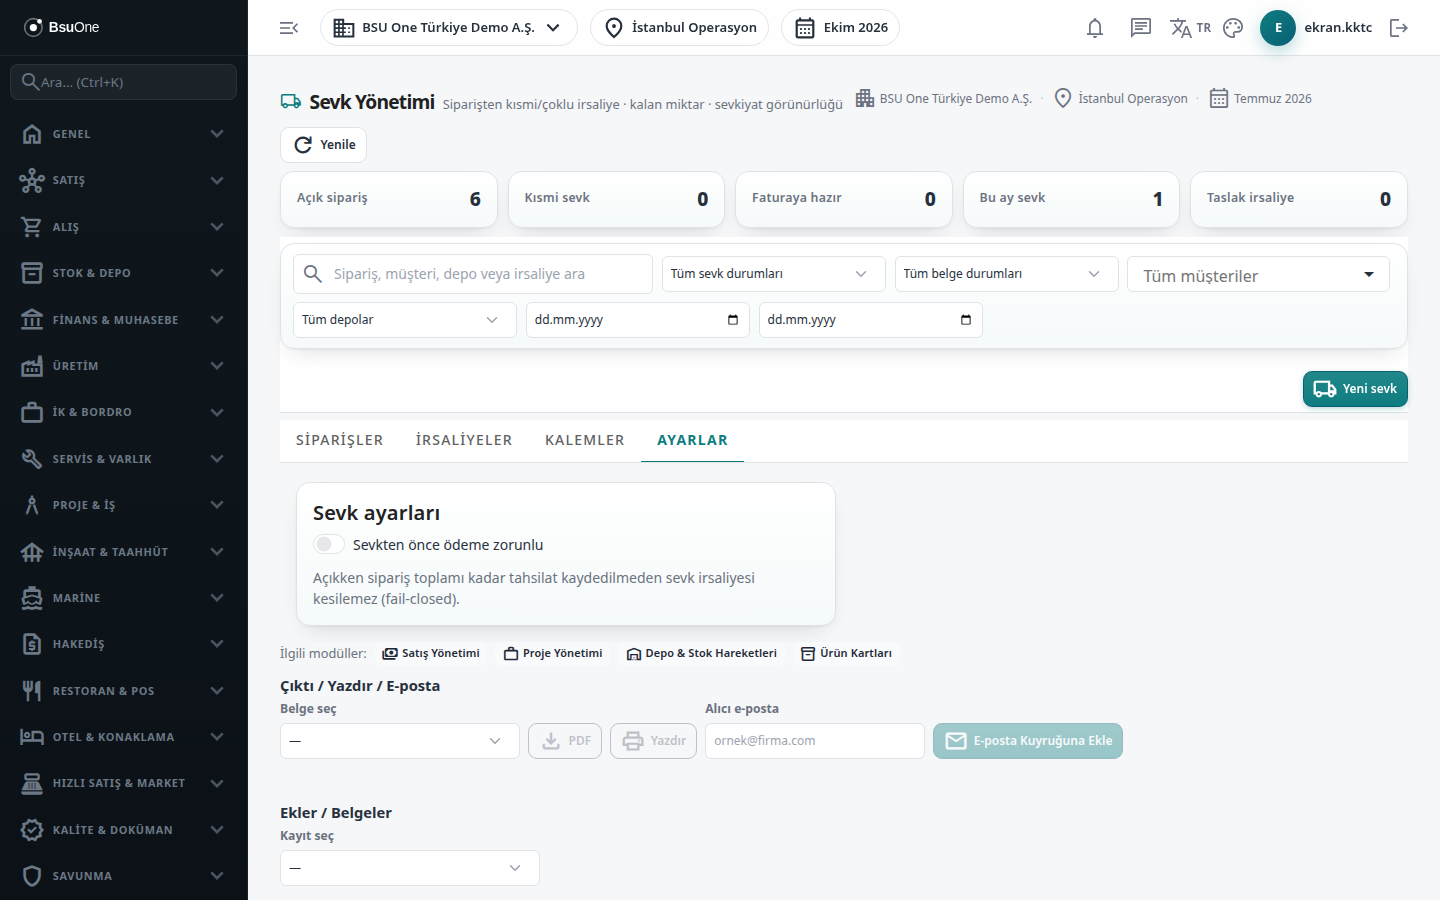Click the logout icon
This screenshot has width=1440, height=900.
pos(1399,28)
